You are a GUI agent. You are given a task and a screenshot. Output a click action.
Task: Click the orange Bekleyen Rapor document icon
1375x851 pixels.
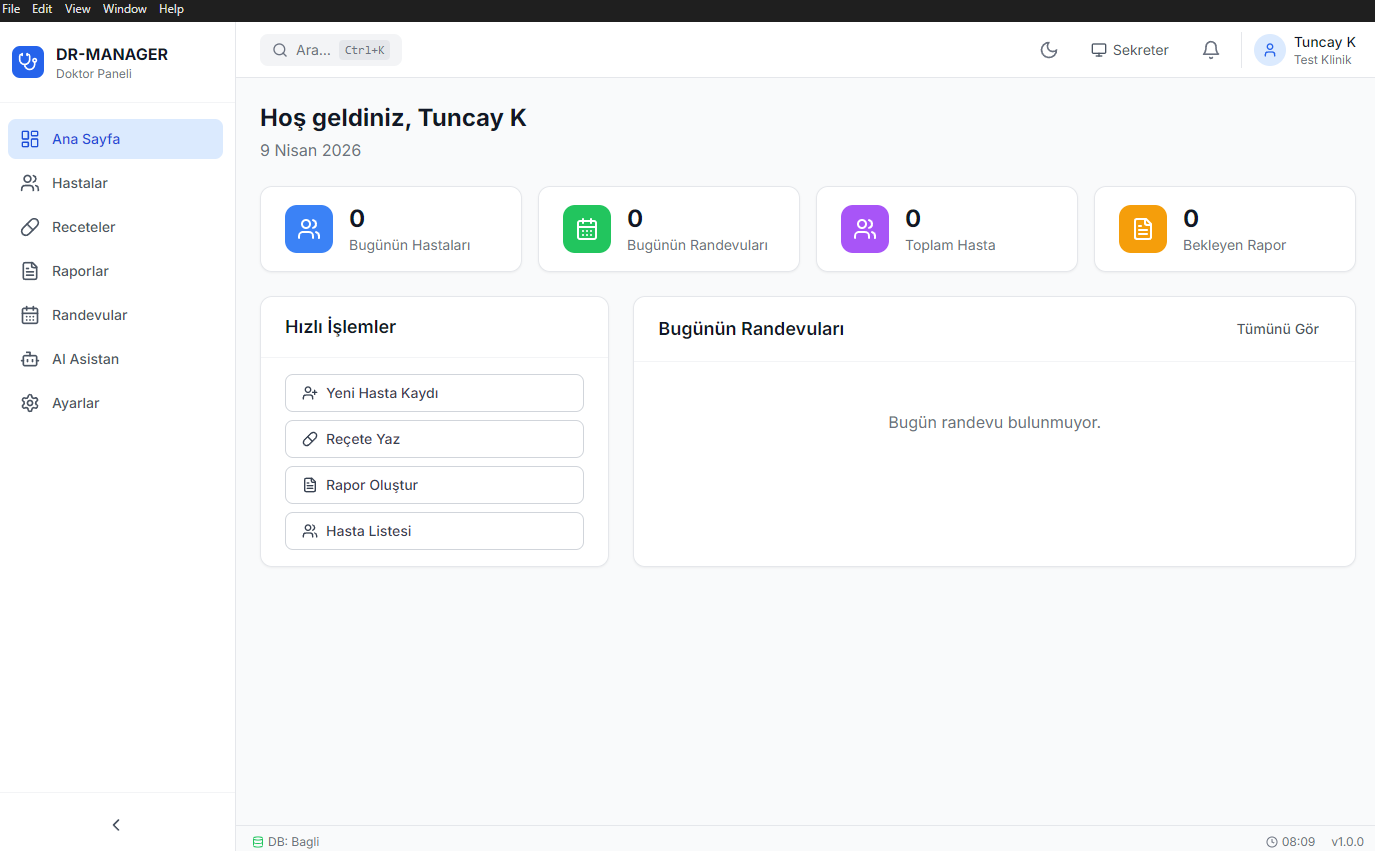click(x=1142, y=228)
